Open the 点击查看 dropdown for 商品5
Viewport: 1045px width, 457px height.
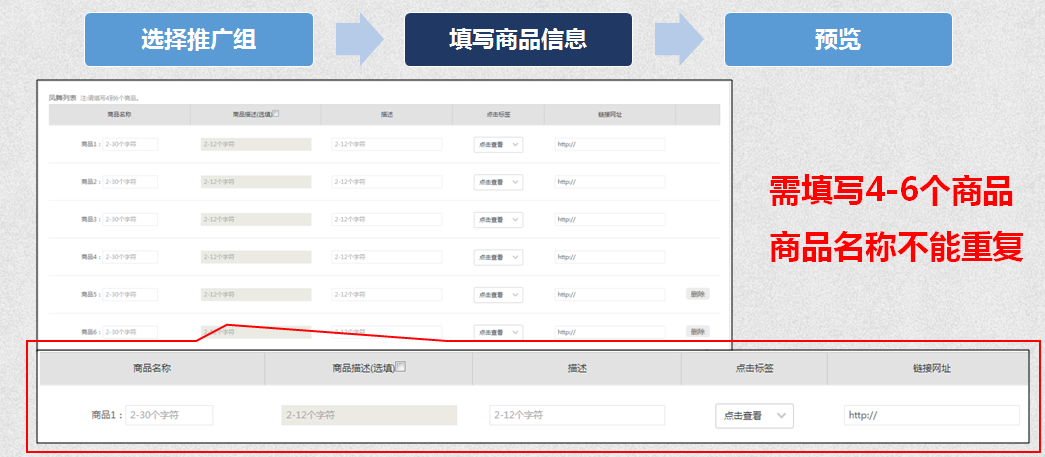[x=498, y=295]
